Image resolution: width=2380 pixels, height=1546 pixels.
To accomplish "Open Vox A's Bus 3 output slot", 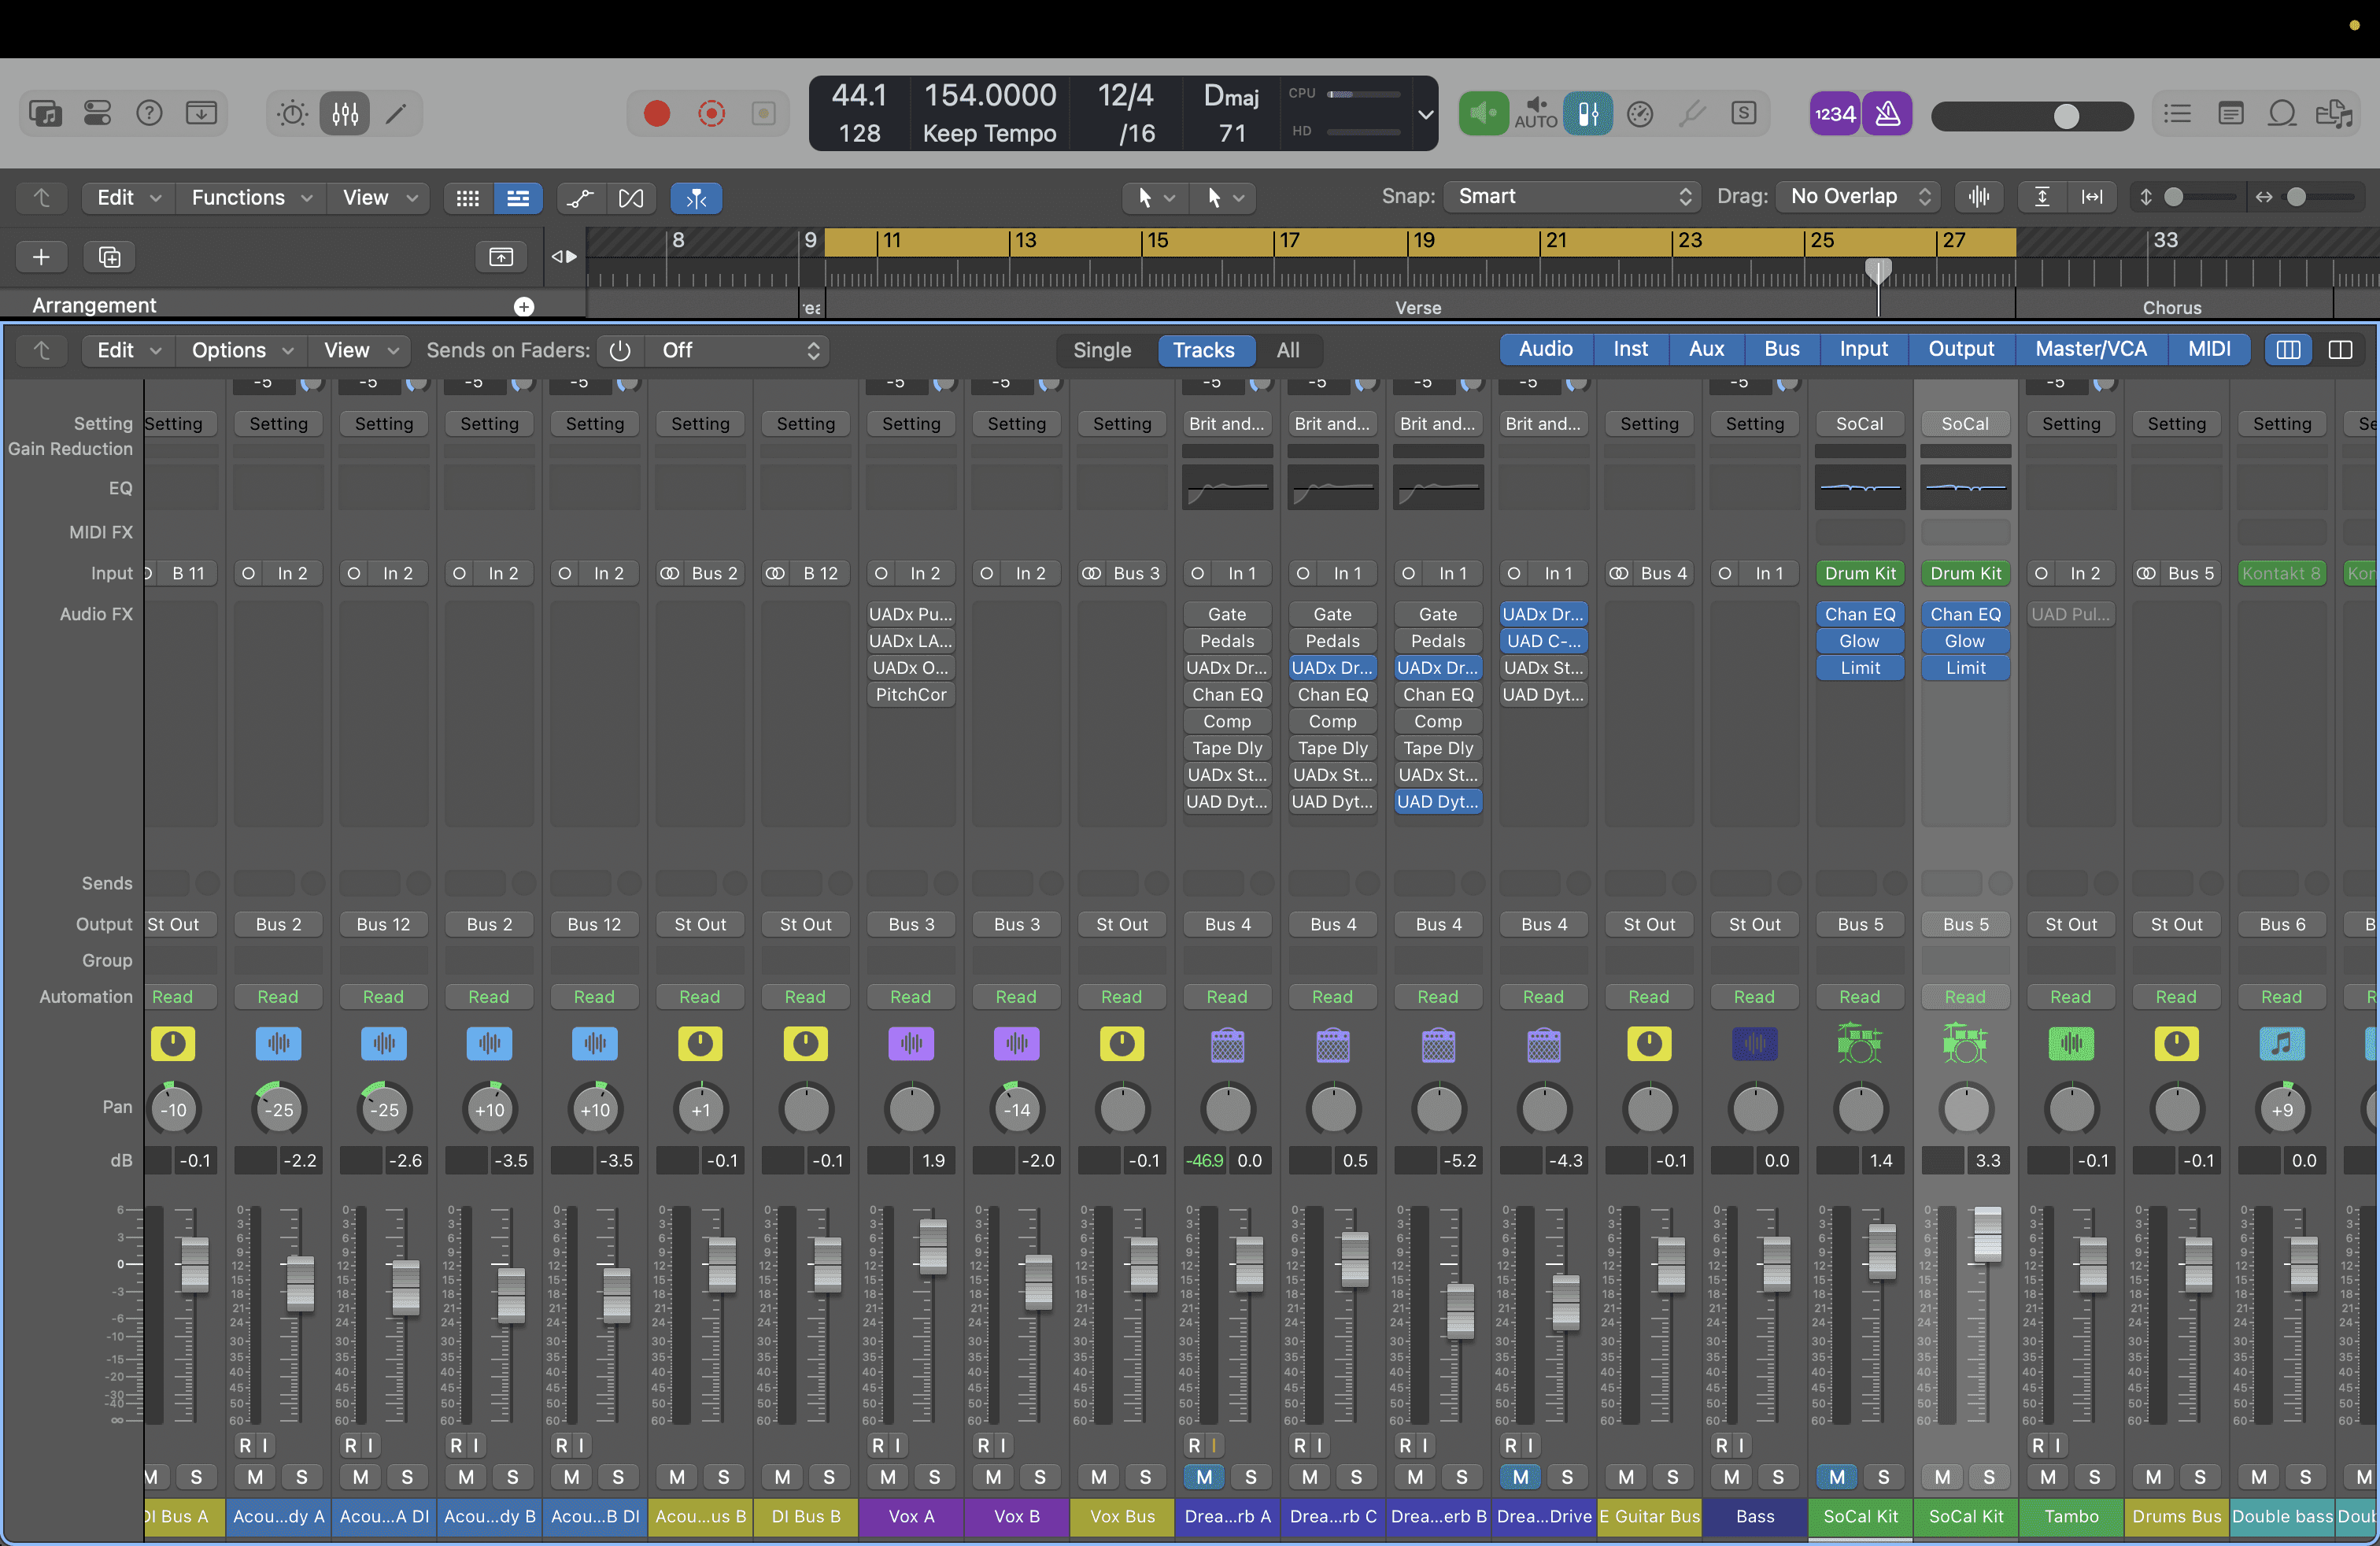I will pyautogui.click(x=911, y=925).
